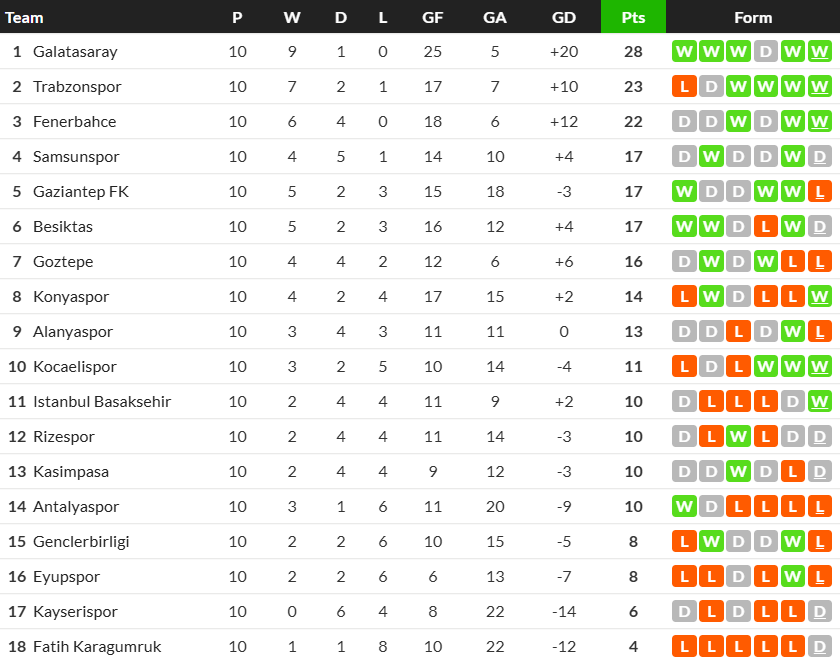This screenshot has width=840, height=667.
Task: Go to the Konyaspor team link
Action: (71, 297)
